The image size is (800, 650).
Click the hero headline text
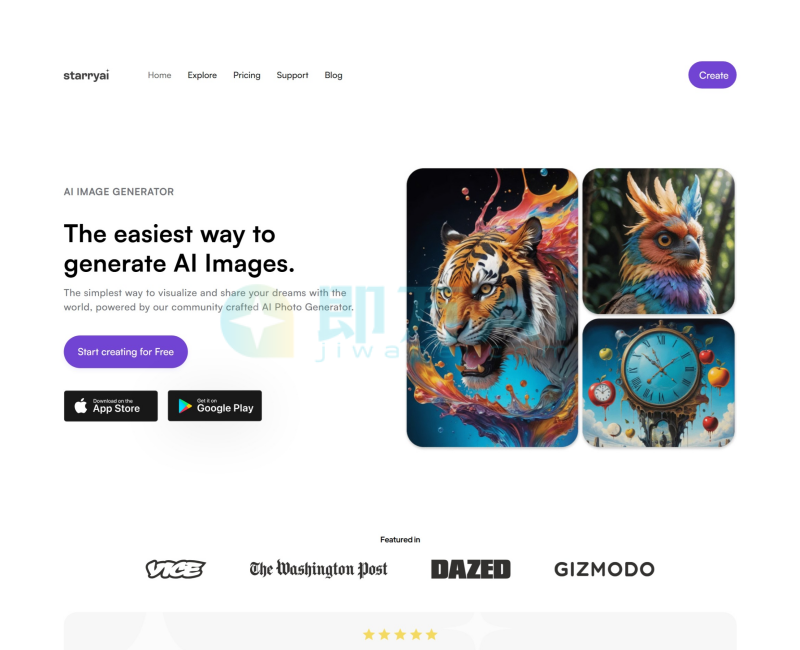point(179,249)
